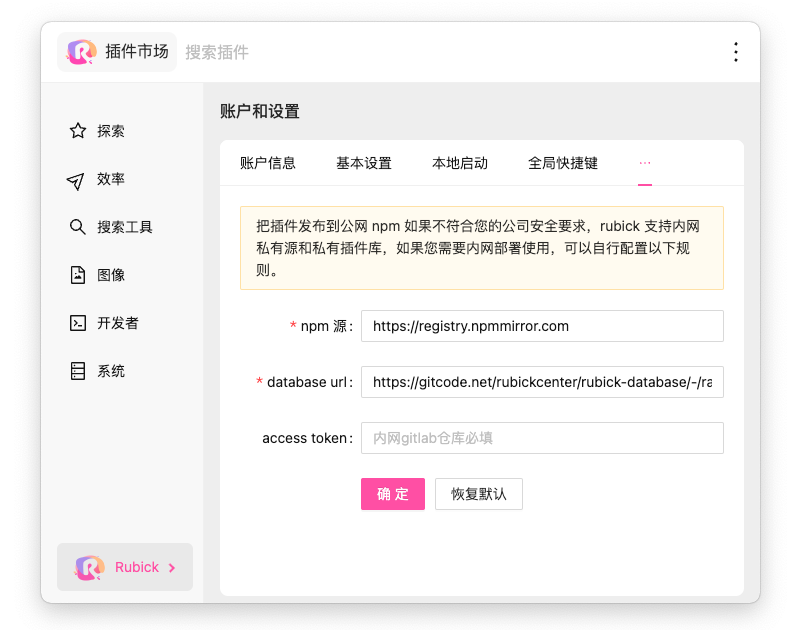Click the Rubick logo in the header
The height and width of the screenshot is (630, 799).
tap(82, 52)
